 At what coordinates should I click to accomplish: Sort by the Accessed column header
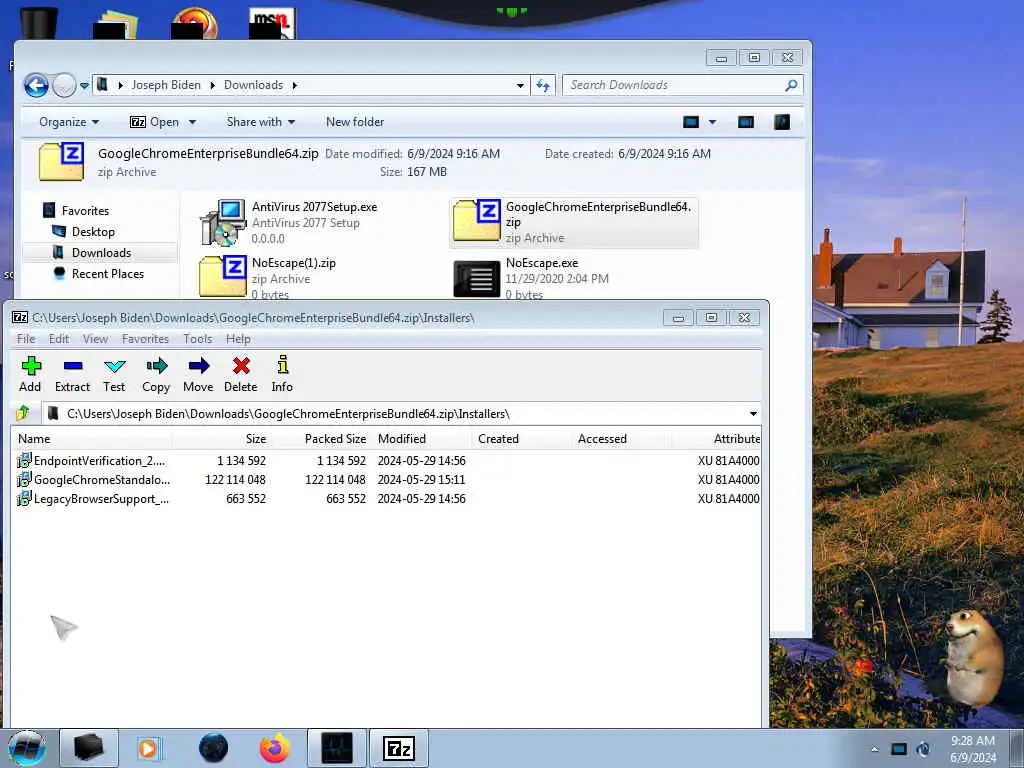pyautogui.click(x=621, y=439)
